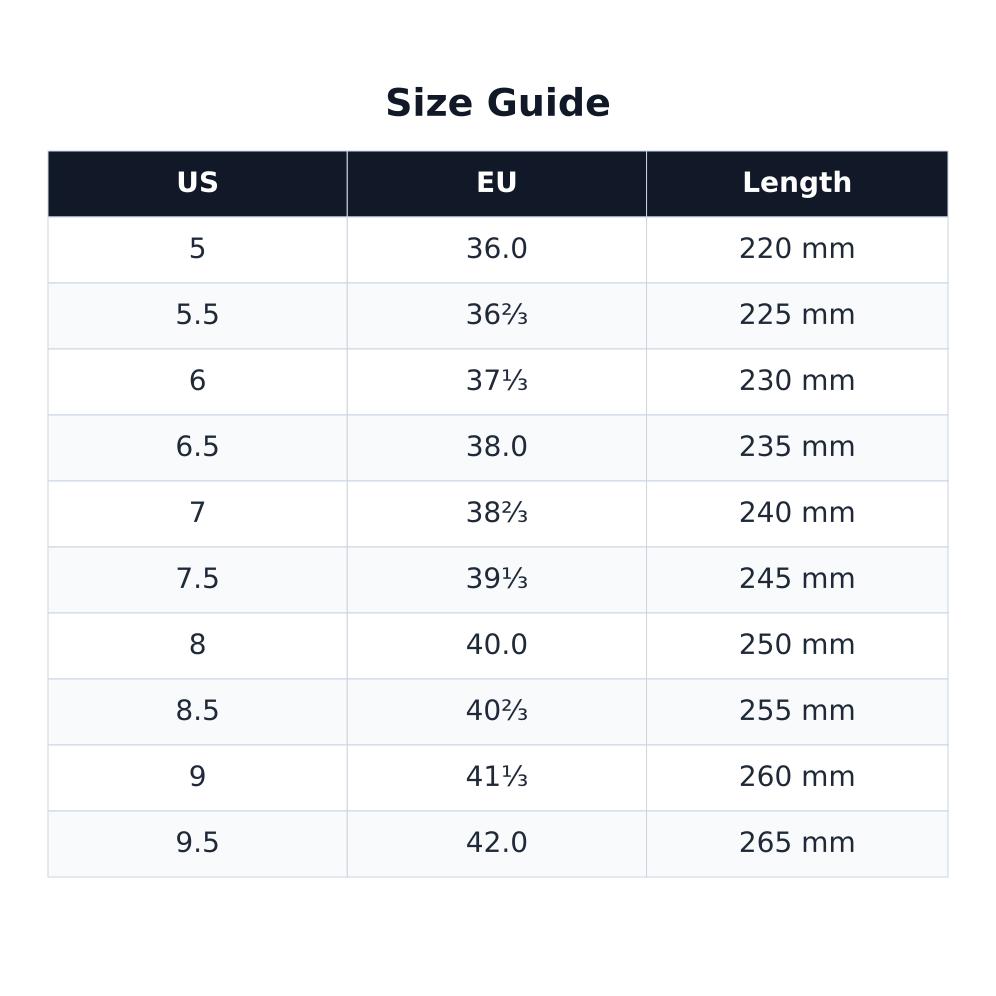Viewport: 996px width, 996px height.
Task: Click US size 9 cell
Action: coord(198,778)
